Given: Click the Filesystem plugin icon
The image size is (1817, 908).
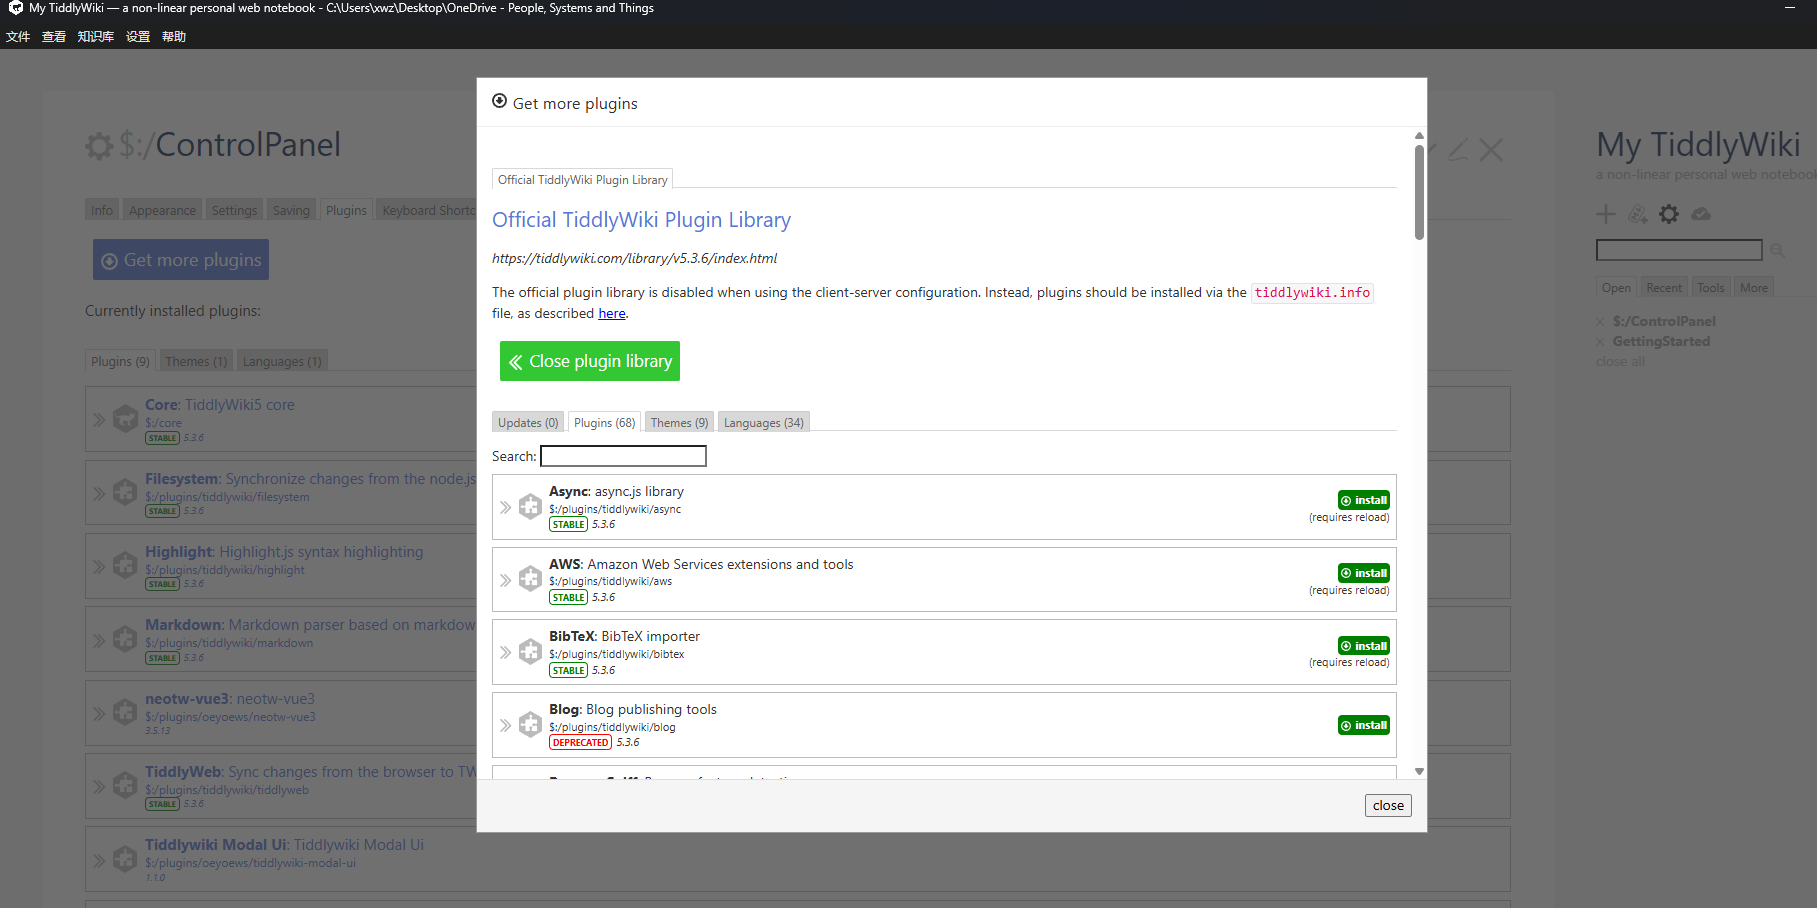Looking at the screenshot, I should coord(125,492).
